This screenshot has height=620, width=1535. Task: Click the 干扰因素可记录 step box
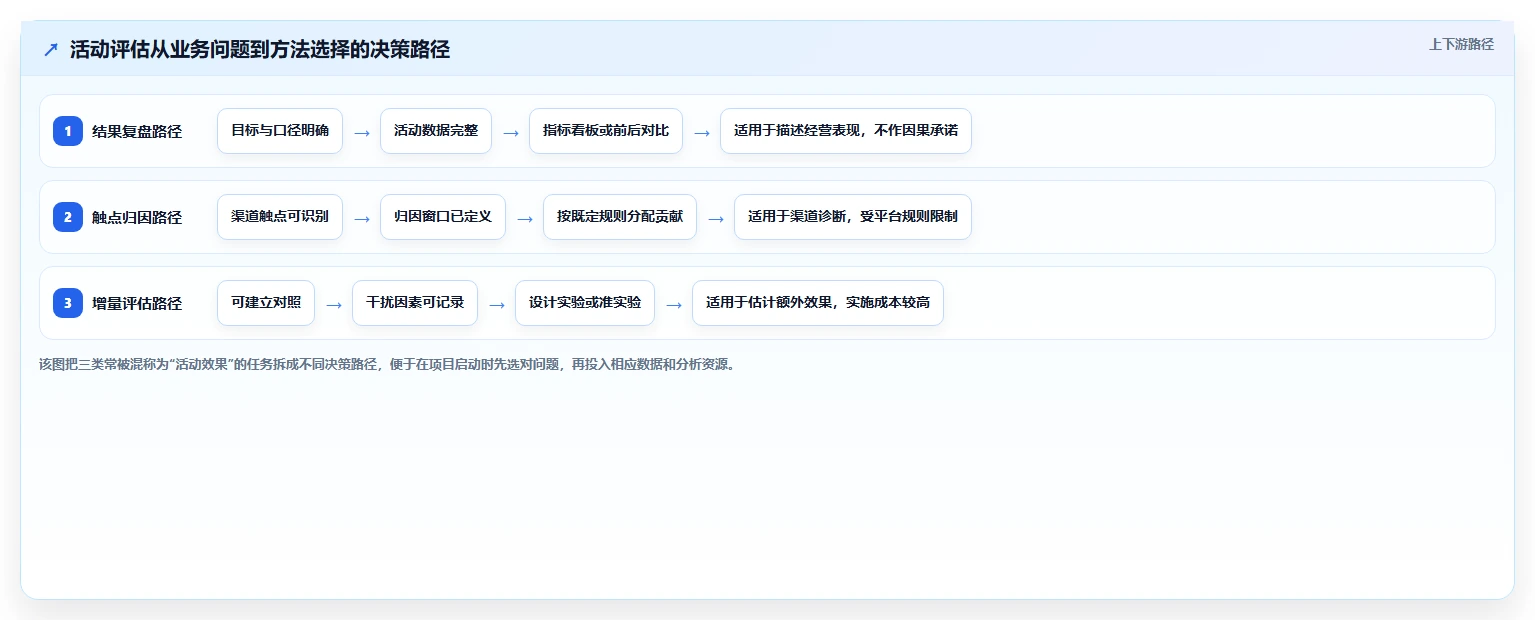click(x=415, y=303)
